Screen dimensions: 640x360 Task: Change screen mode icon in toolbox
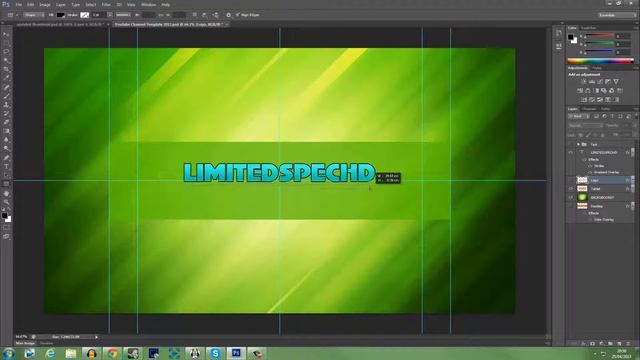(6, 236)
